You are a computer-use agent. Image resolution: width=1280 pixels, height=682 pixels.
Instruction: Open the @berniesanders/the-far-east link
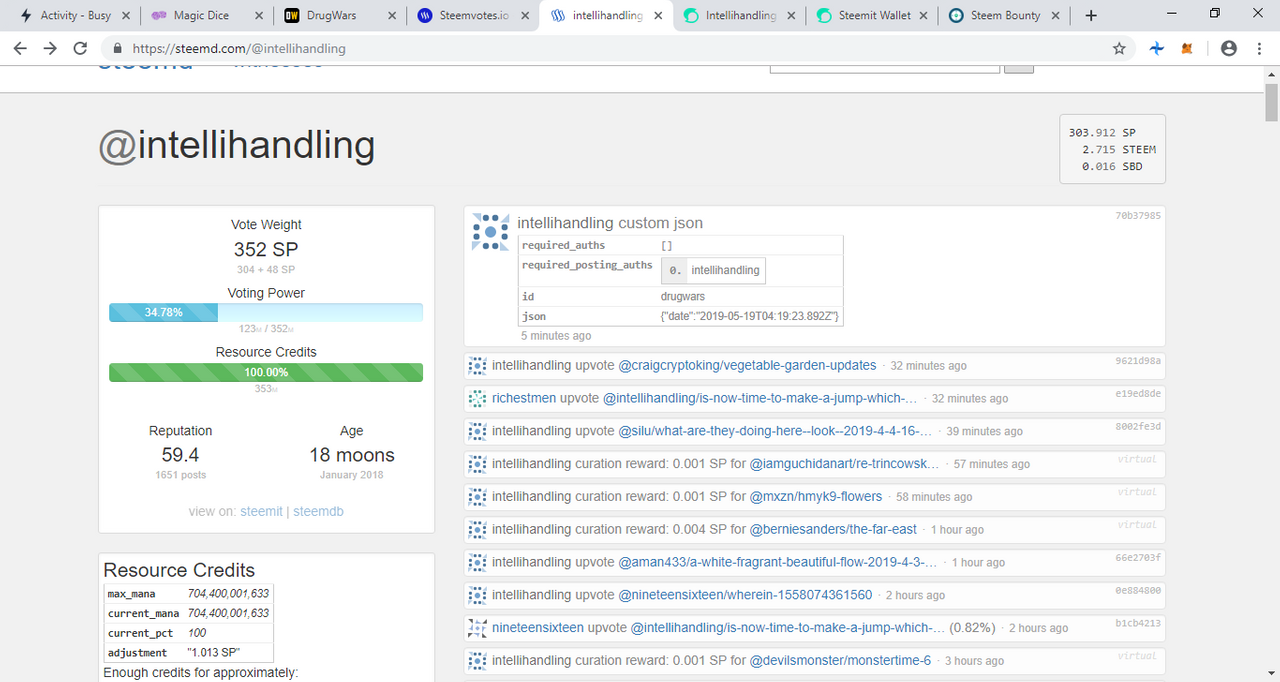click(x=833, y=529)
